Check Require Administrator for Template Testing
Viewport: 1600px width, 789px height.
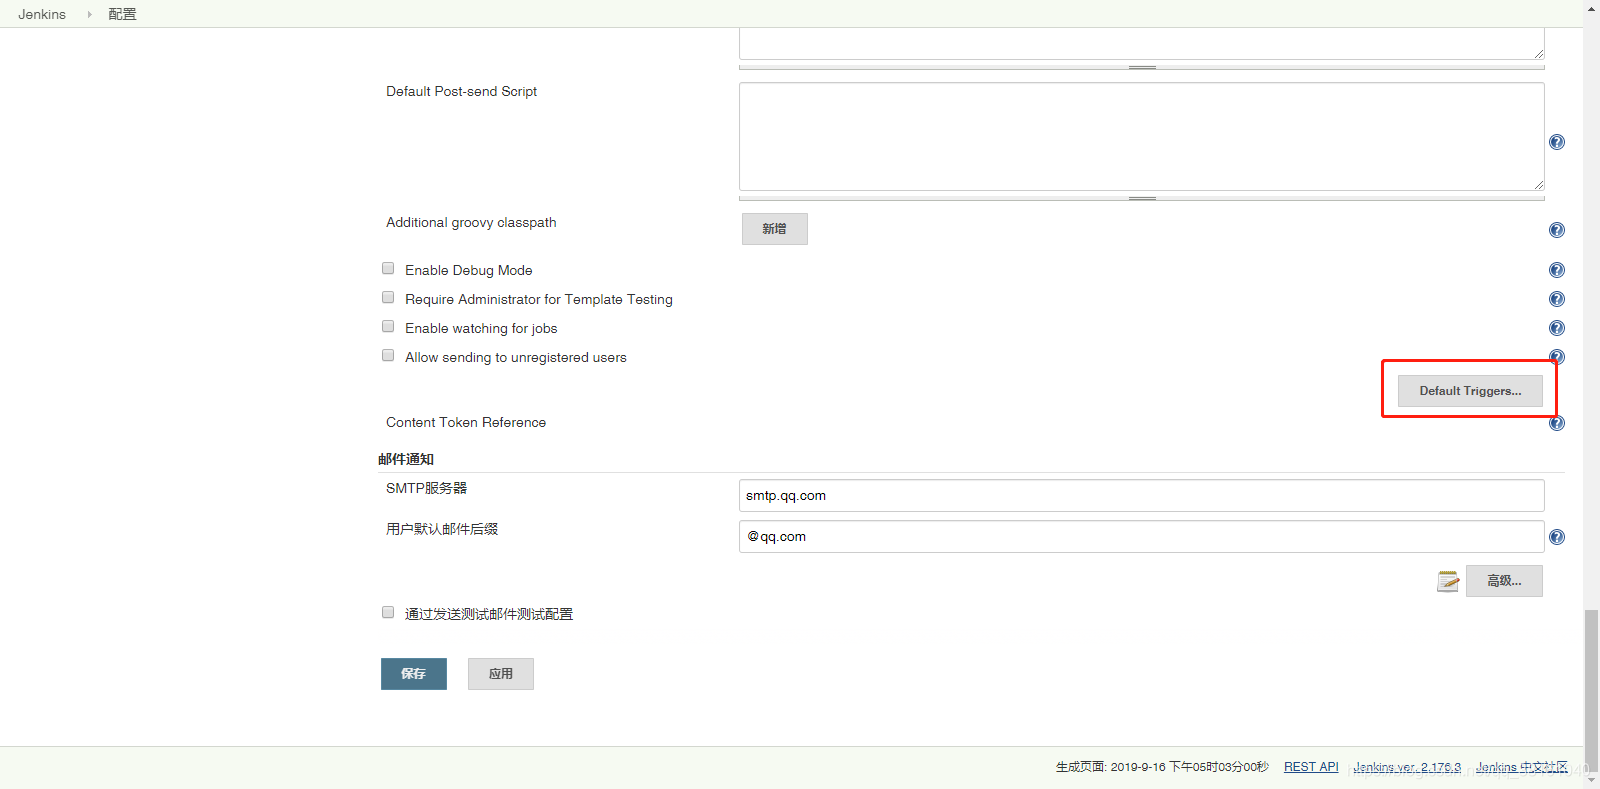(x=388, y=297)
